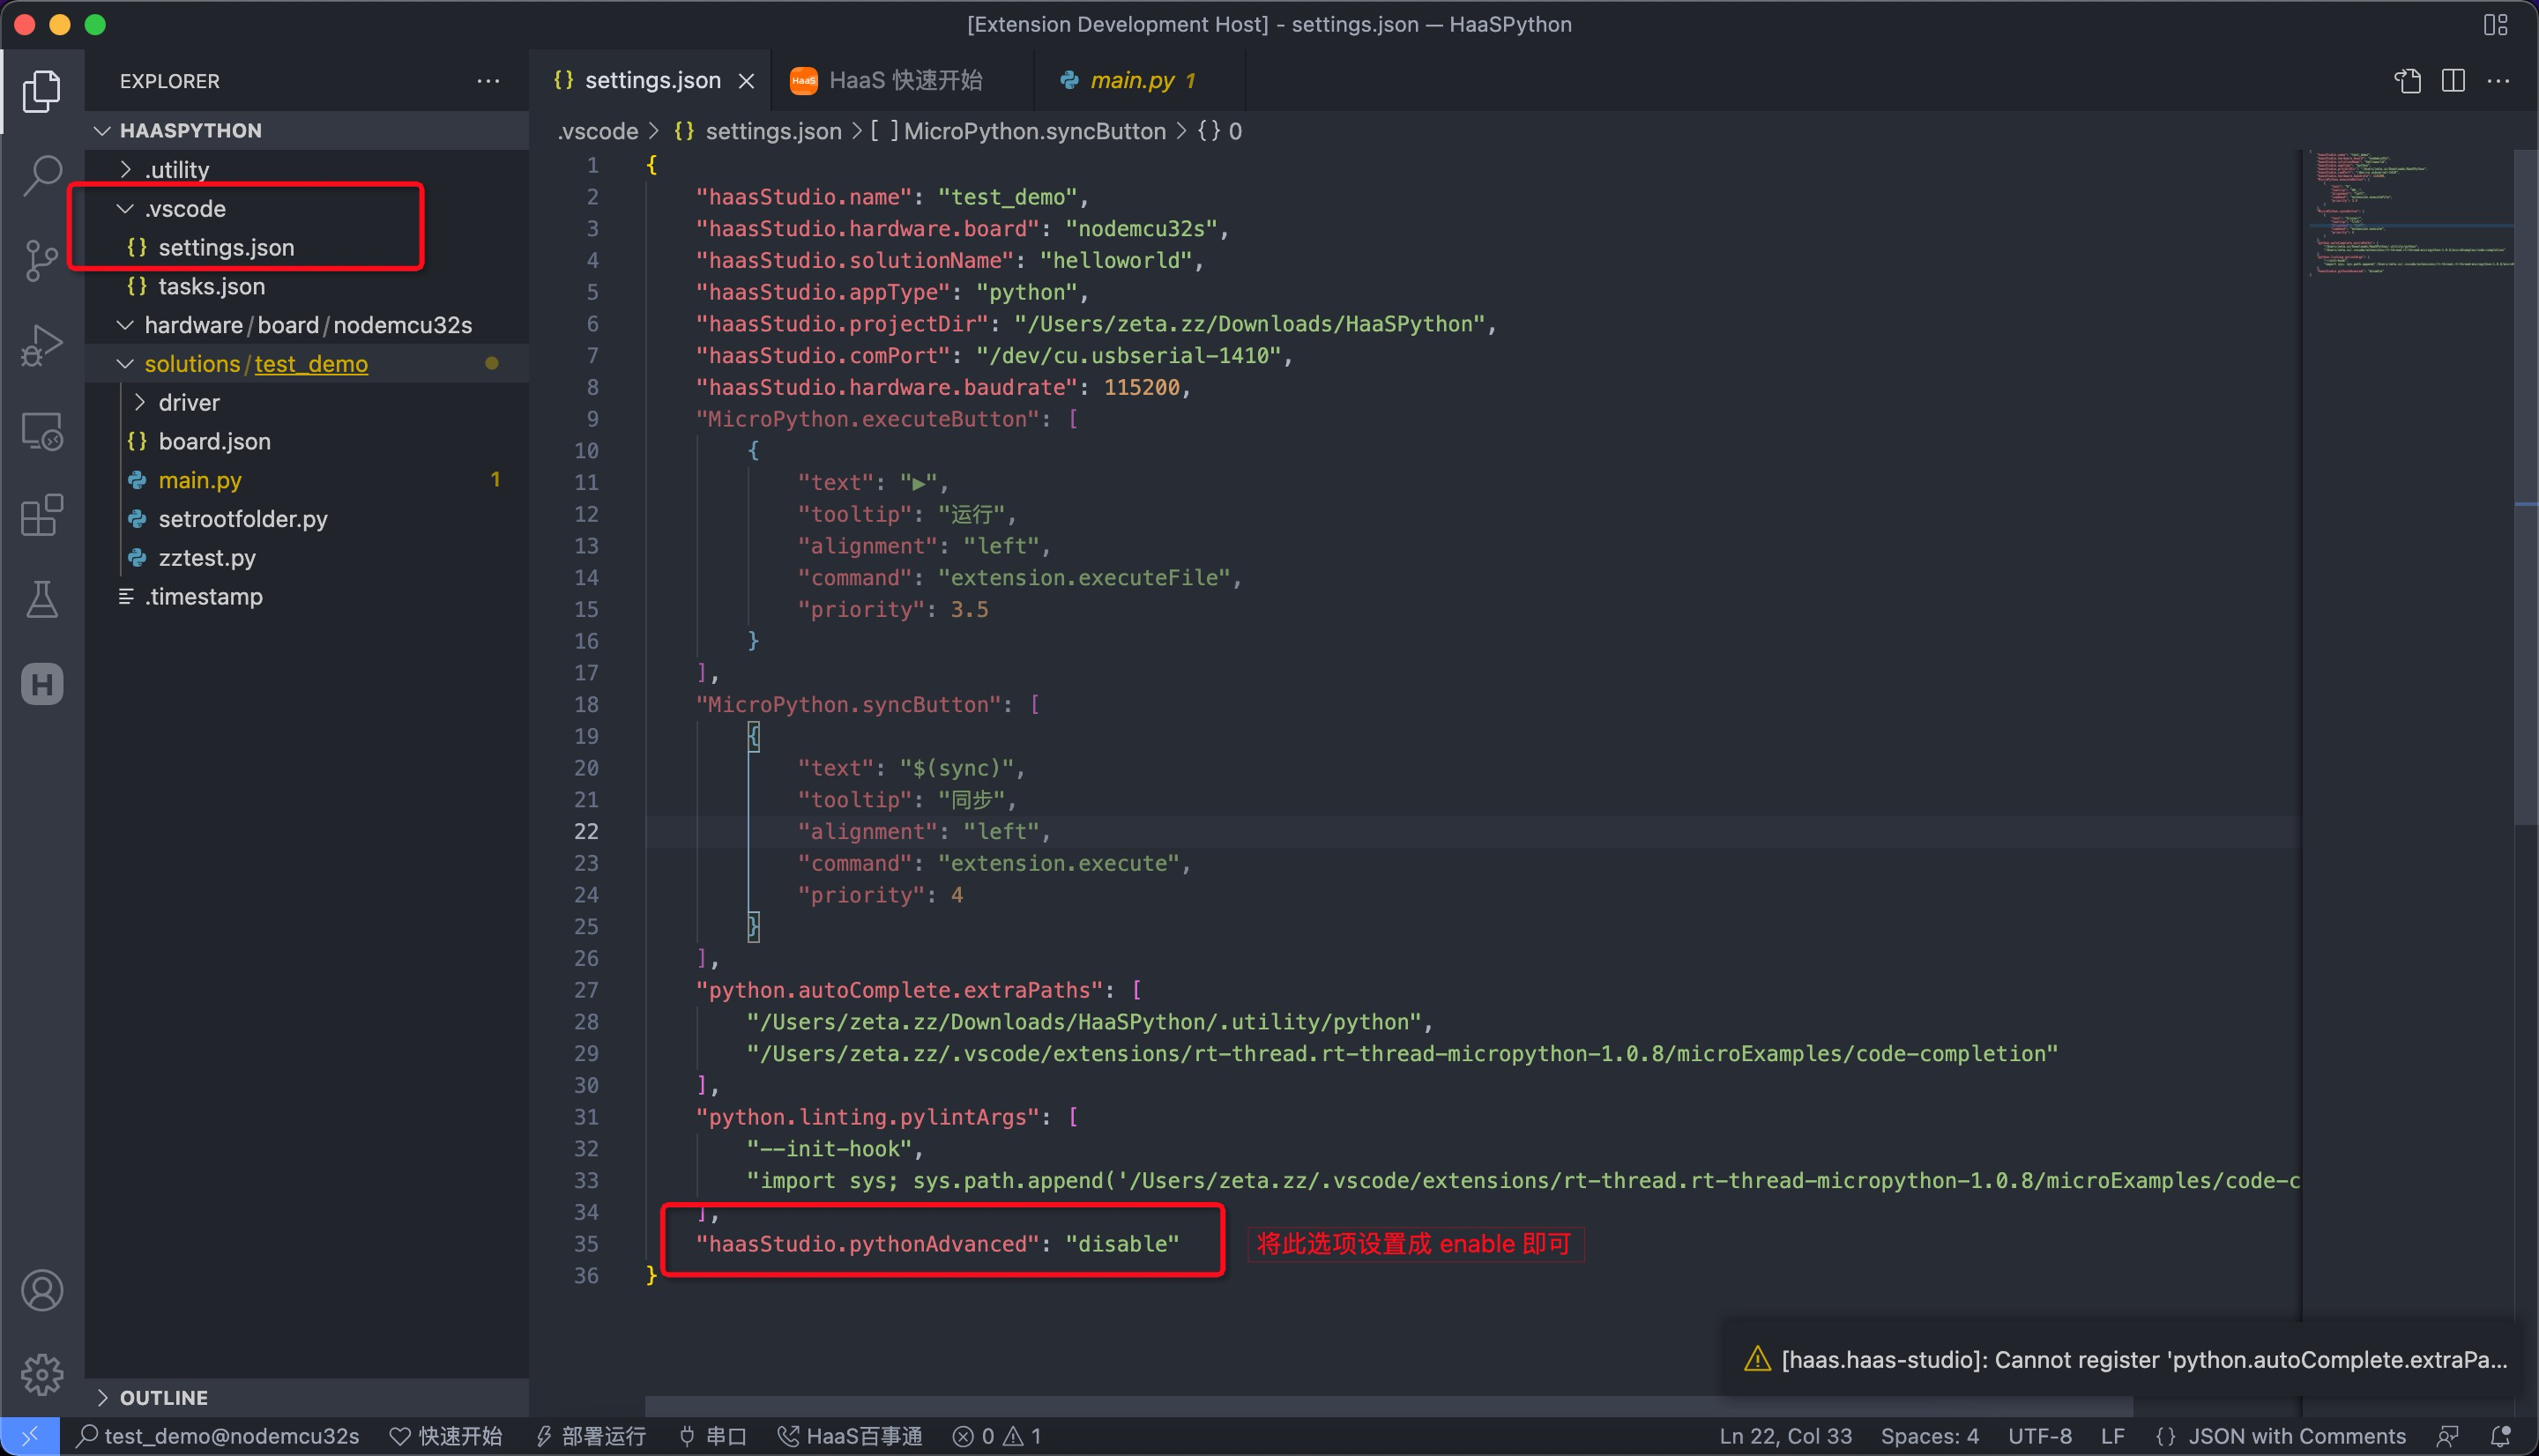The width and height of the screenshot is (2539, 1456).
Task: Expand OUTLINE section
Action: pos(306,1397)
